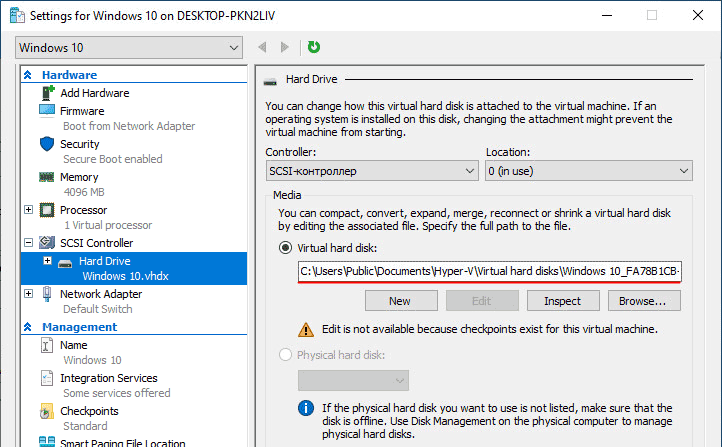The image size is (722, 447).
Task: Click the Processor icon
Action: pyautogui.click(x=47, y=210)
